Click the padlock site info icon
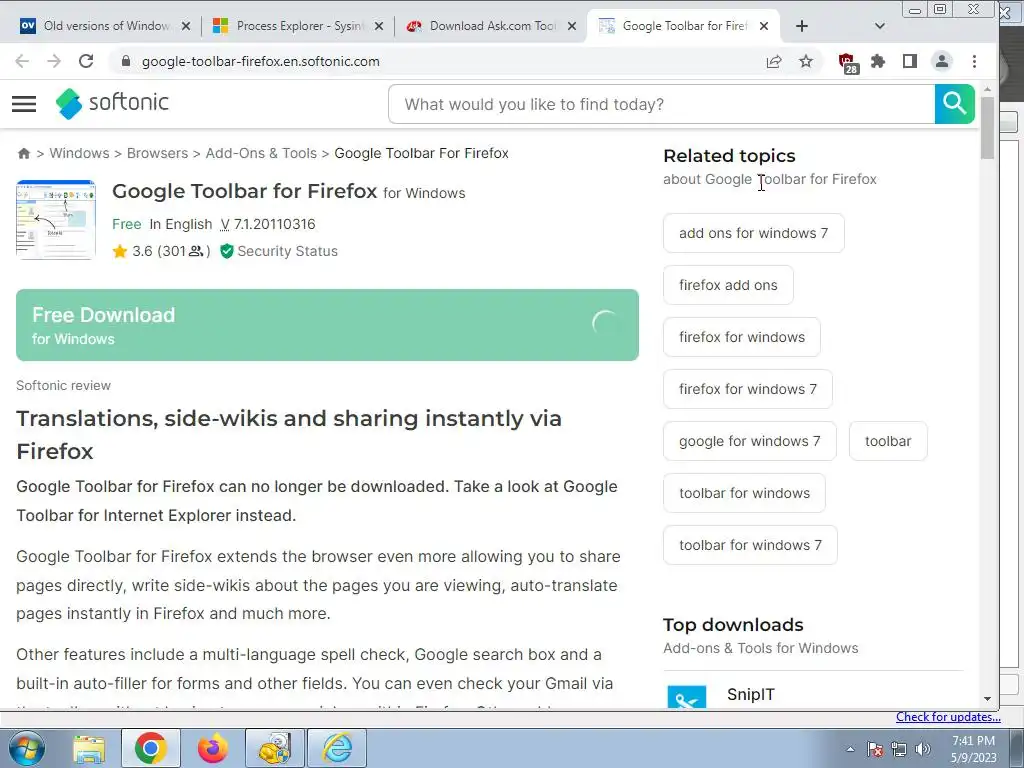 point(127,61)
